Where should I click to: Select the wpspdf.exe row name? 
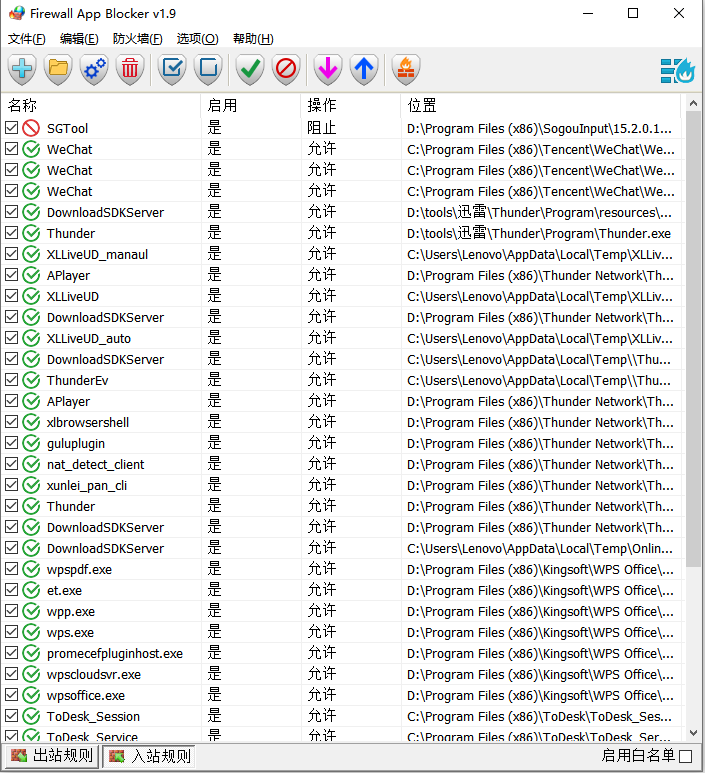click(79, 570)
